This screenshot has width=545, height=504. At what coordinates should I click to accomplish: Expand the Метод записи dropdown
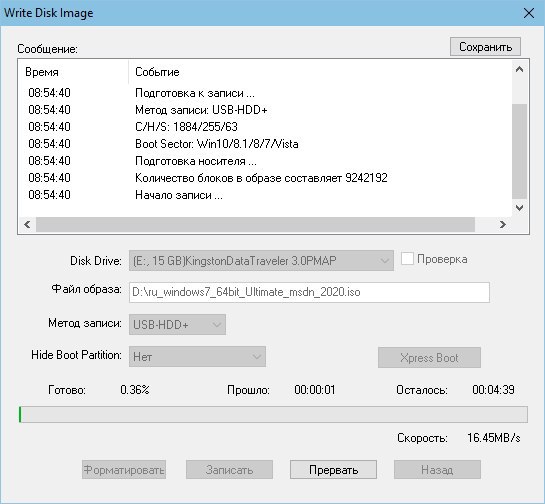click(177, 325)
